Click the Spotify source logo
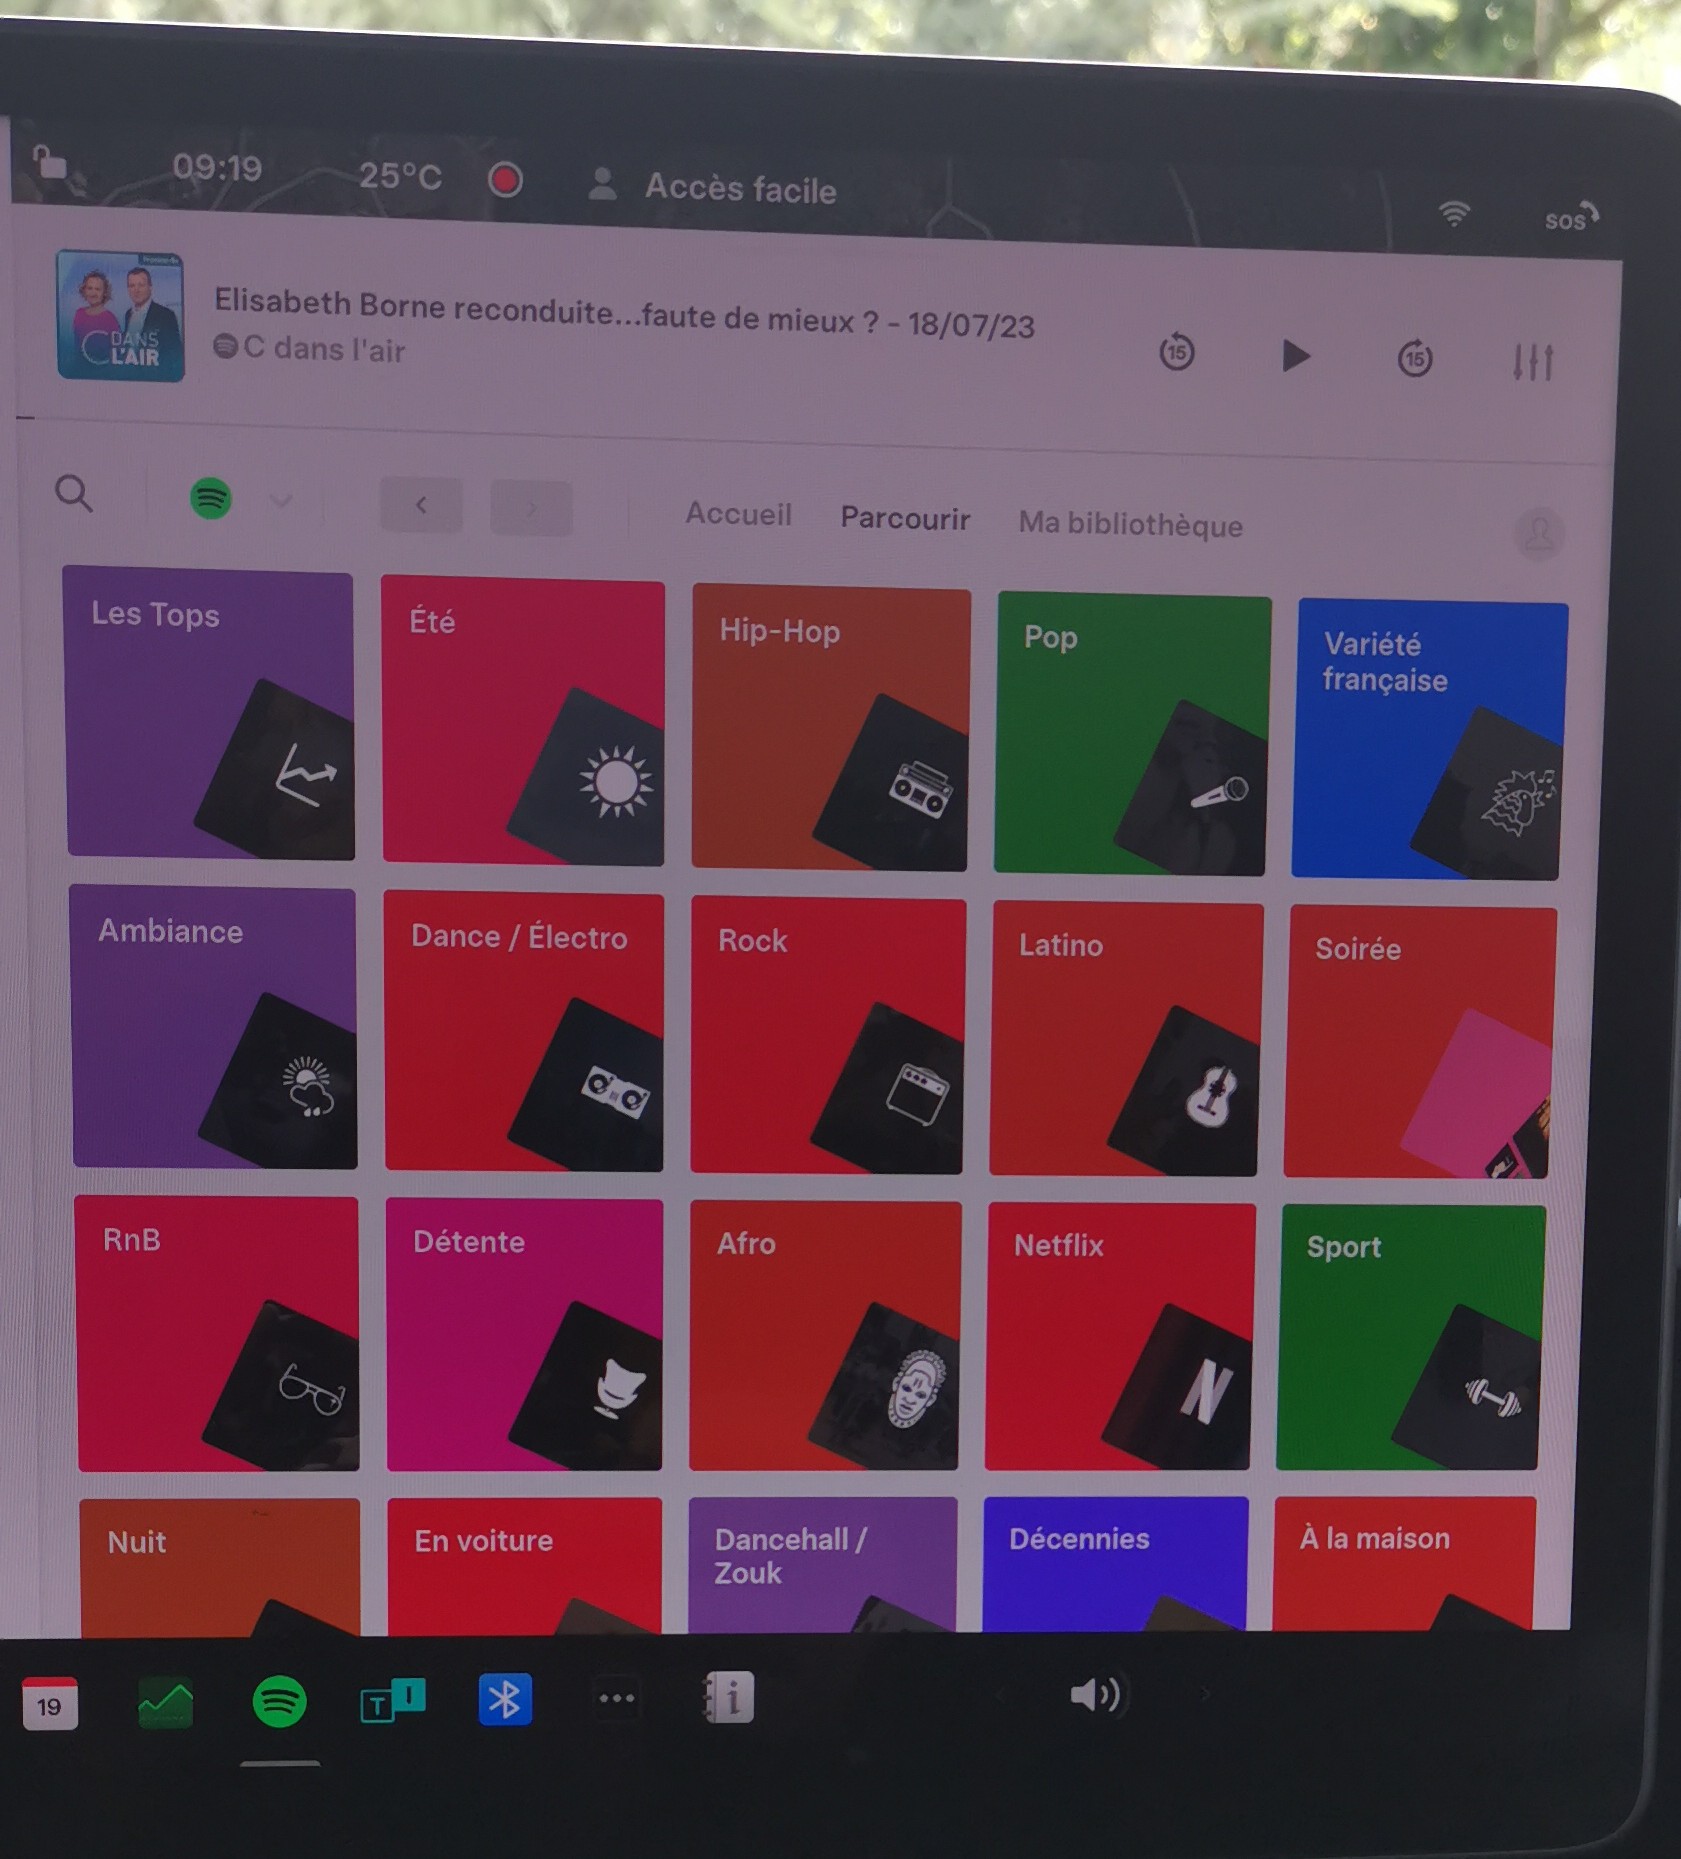Image resolution: width=1681 pixels, height=1859 pixels. (x=211, y=498)
